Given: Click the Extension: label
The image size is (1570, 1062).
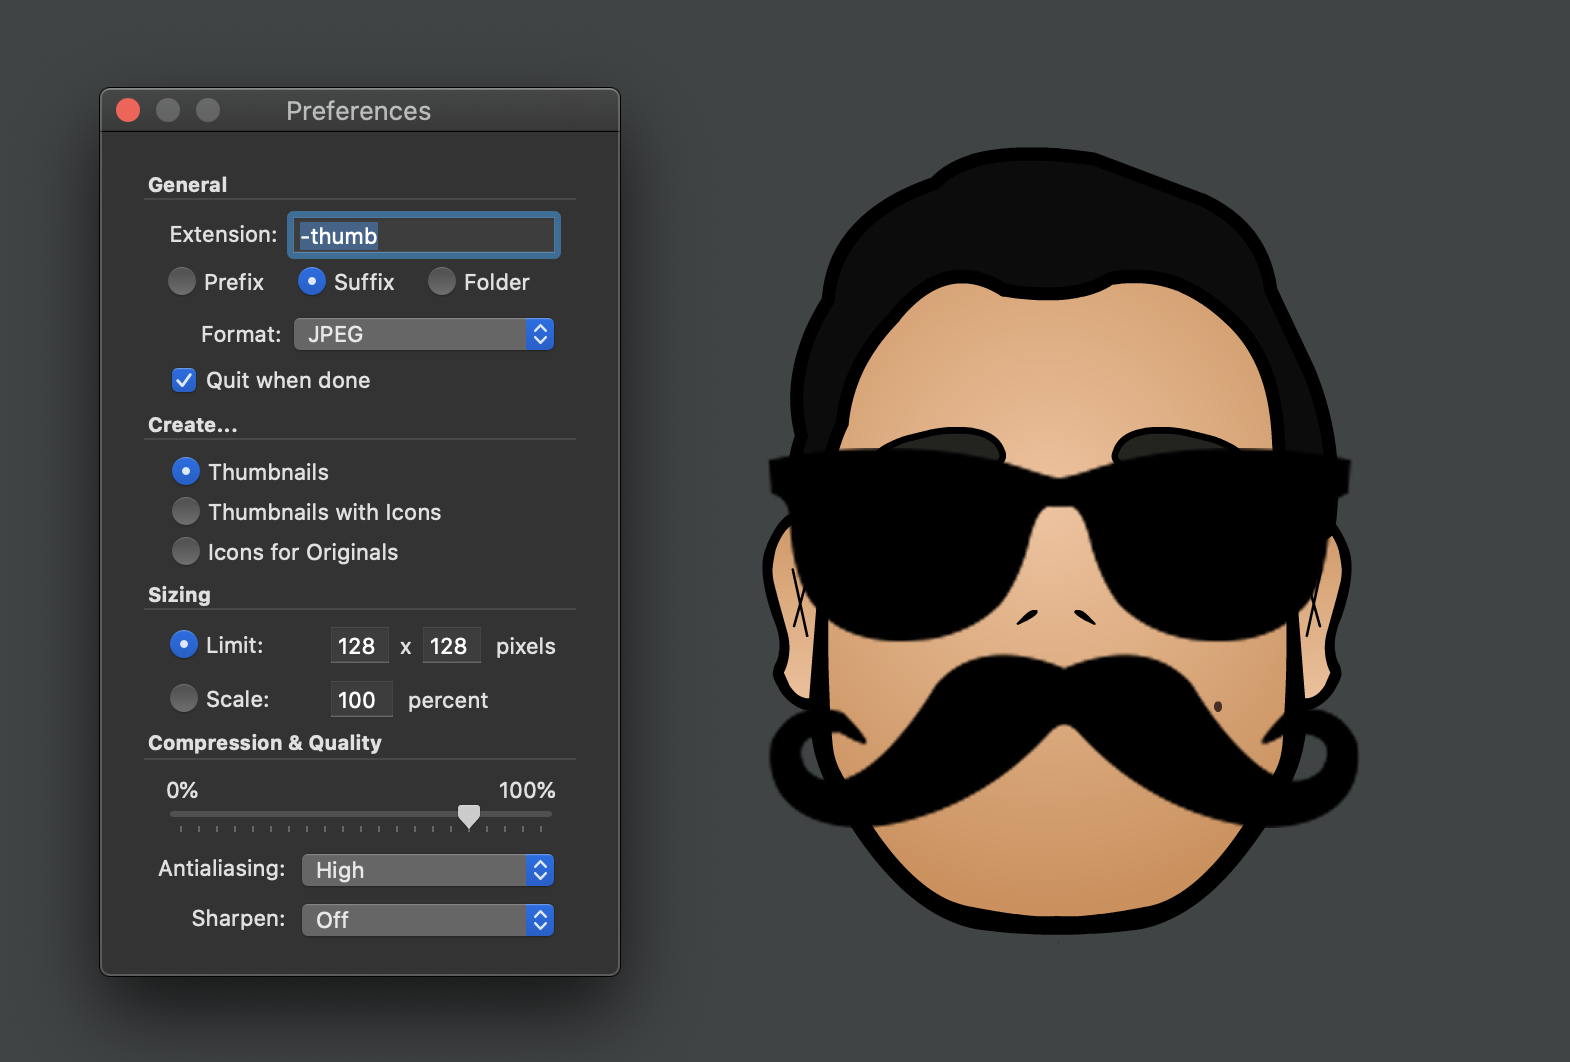Looking at the screenshot, I should pos(224,234).
